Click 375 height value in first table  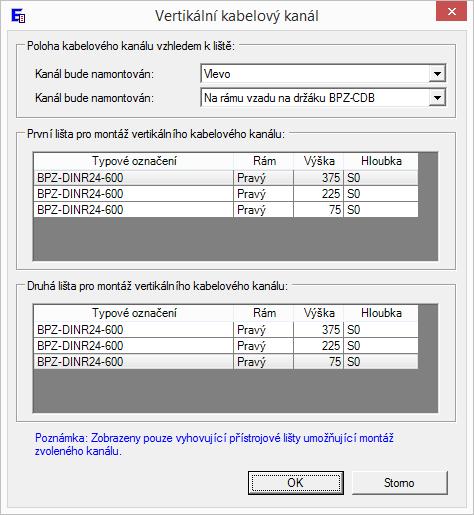coord(318,178)
